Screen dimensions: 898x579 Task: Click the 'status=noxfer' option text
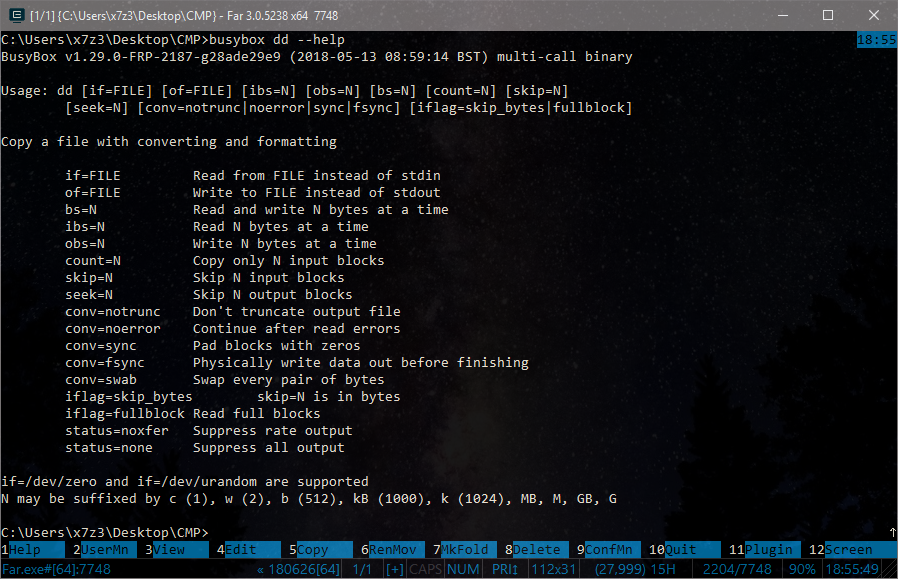pos(117,431)
